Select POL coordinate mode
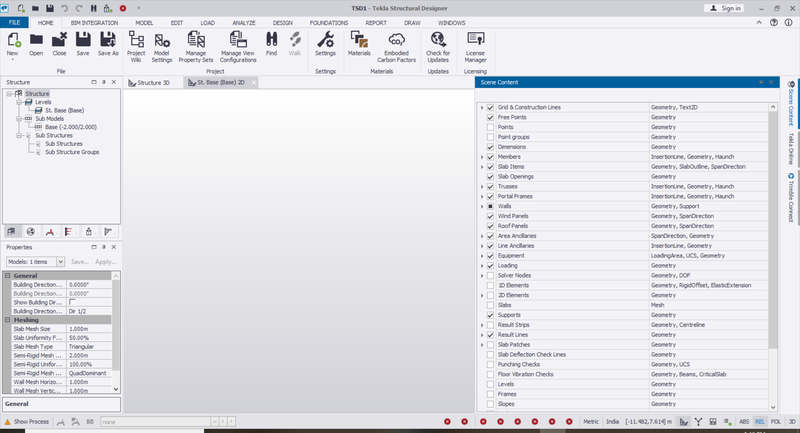The width and height of the screenshot is (800, 433). (x=776, y=422)
